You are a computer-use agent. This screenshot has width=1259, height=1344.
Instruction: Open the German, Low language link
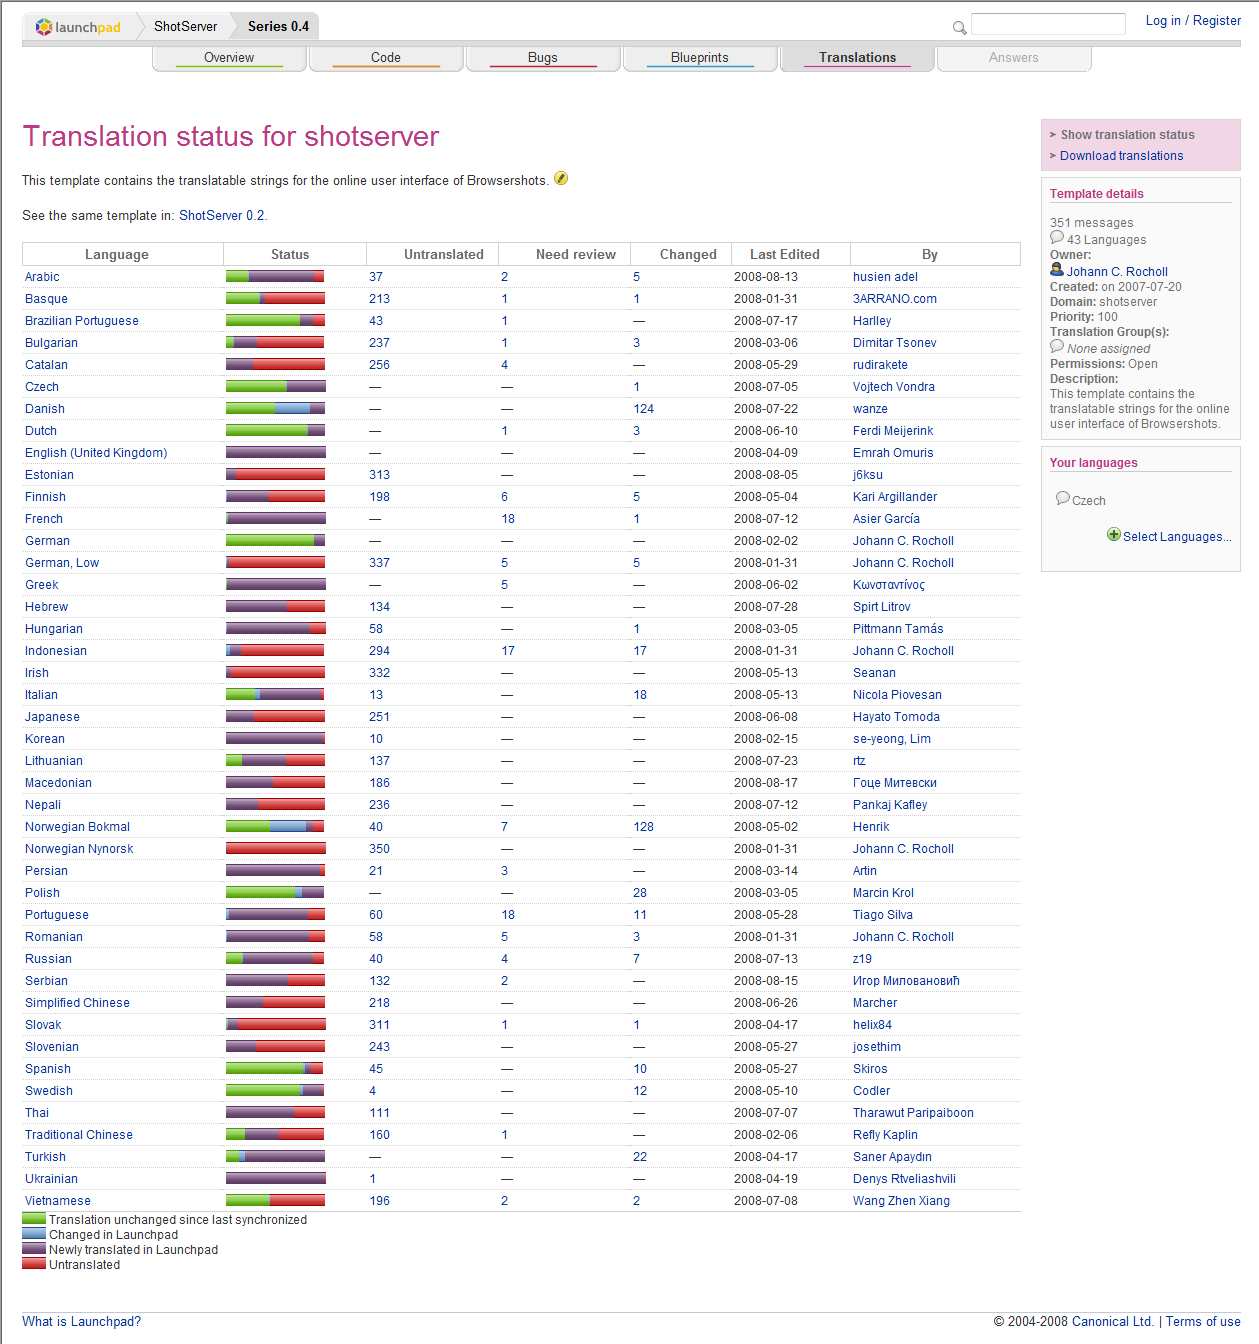[x=62, y=563]
